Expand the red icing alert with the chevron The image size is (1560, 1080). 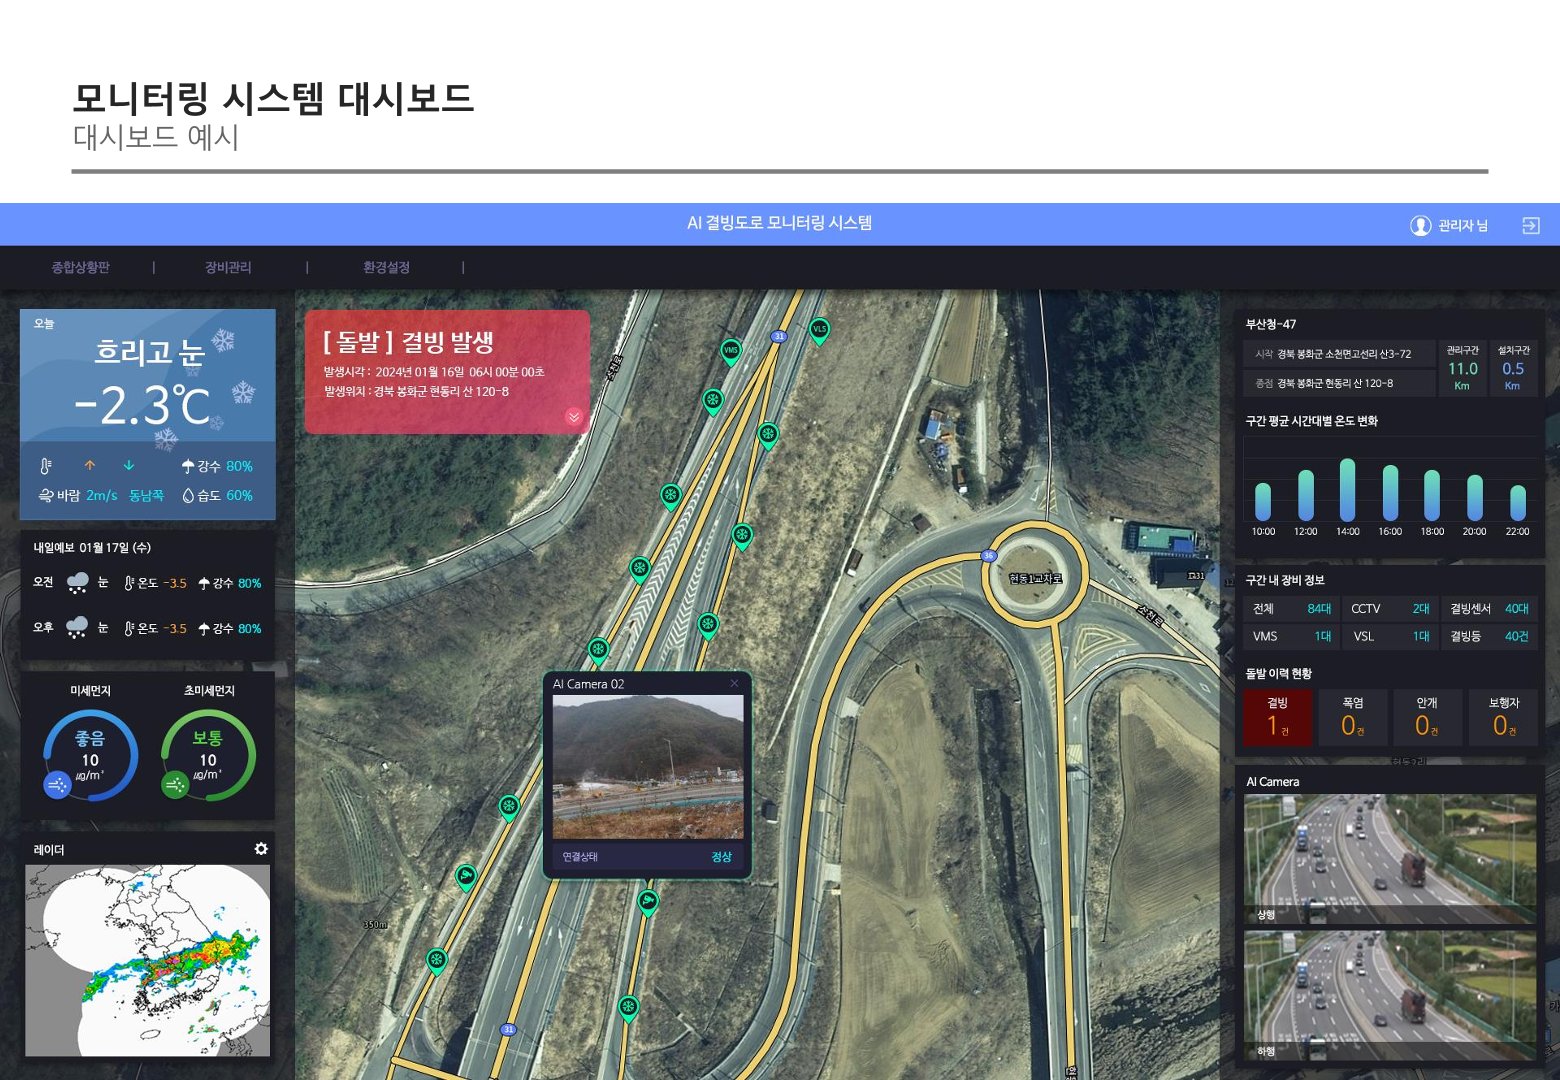click(x=574, y=417)
